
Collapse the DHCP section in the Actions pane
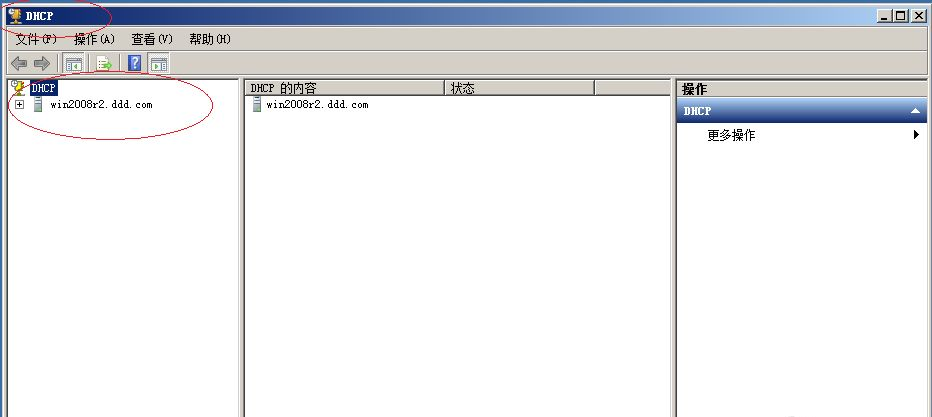(914, 111)
